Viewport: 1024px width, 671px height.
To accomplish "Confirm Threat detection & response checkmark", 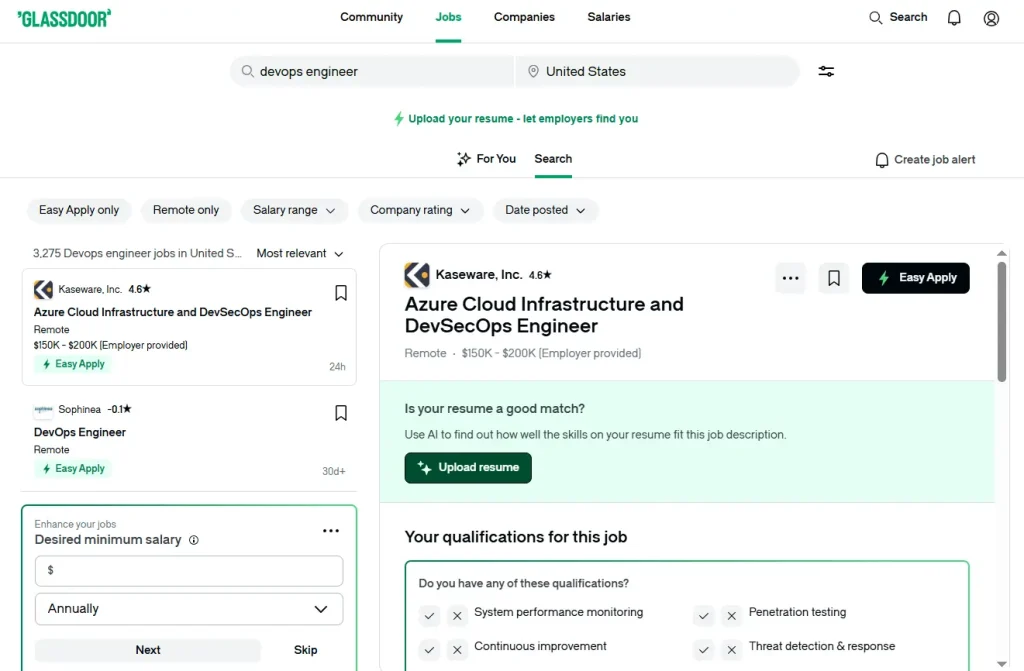I will [x=703, y=649].
